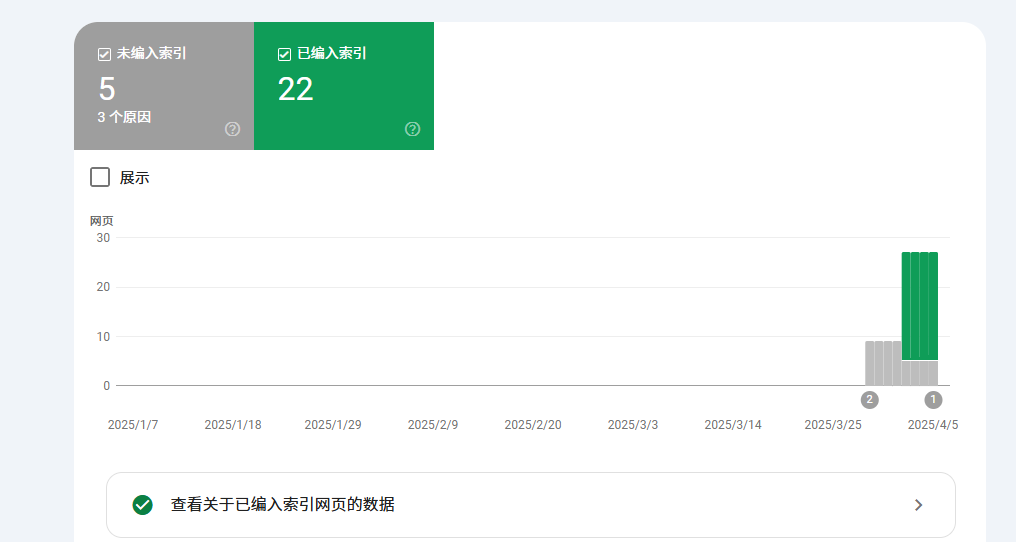The width and height of the screenshot is (1016, 542).
Task: Select the count 22 on the green card
Action: tap(295, 89)
